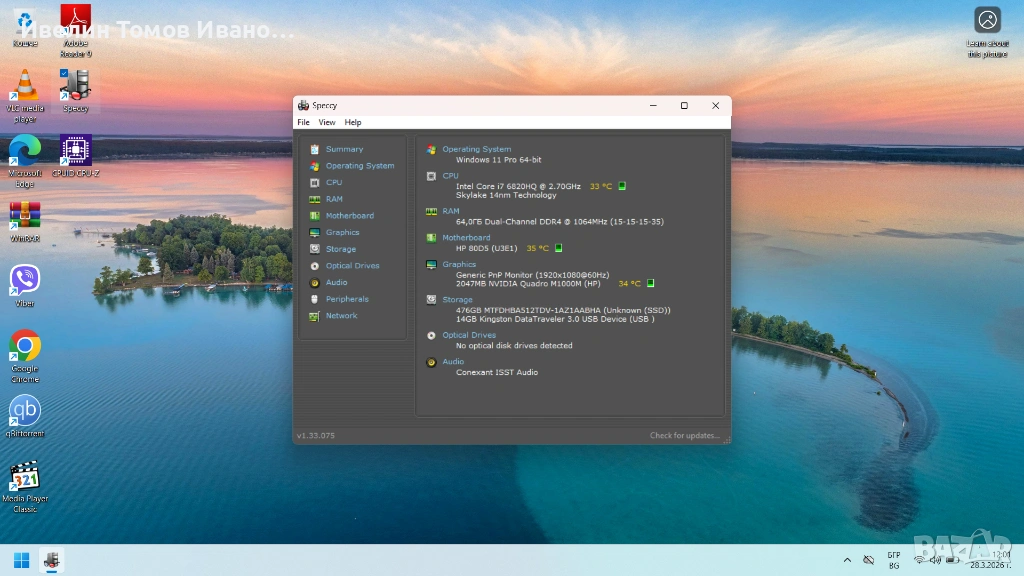Select Storage in the sidebar

click(340, 249)
